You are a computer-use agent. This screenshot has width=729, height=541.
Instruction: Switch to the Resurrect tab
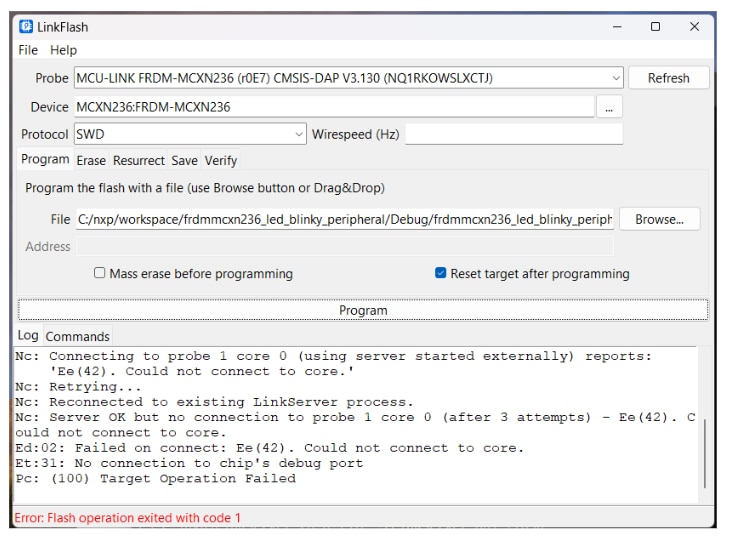(x=139, y=161)
